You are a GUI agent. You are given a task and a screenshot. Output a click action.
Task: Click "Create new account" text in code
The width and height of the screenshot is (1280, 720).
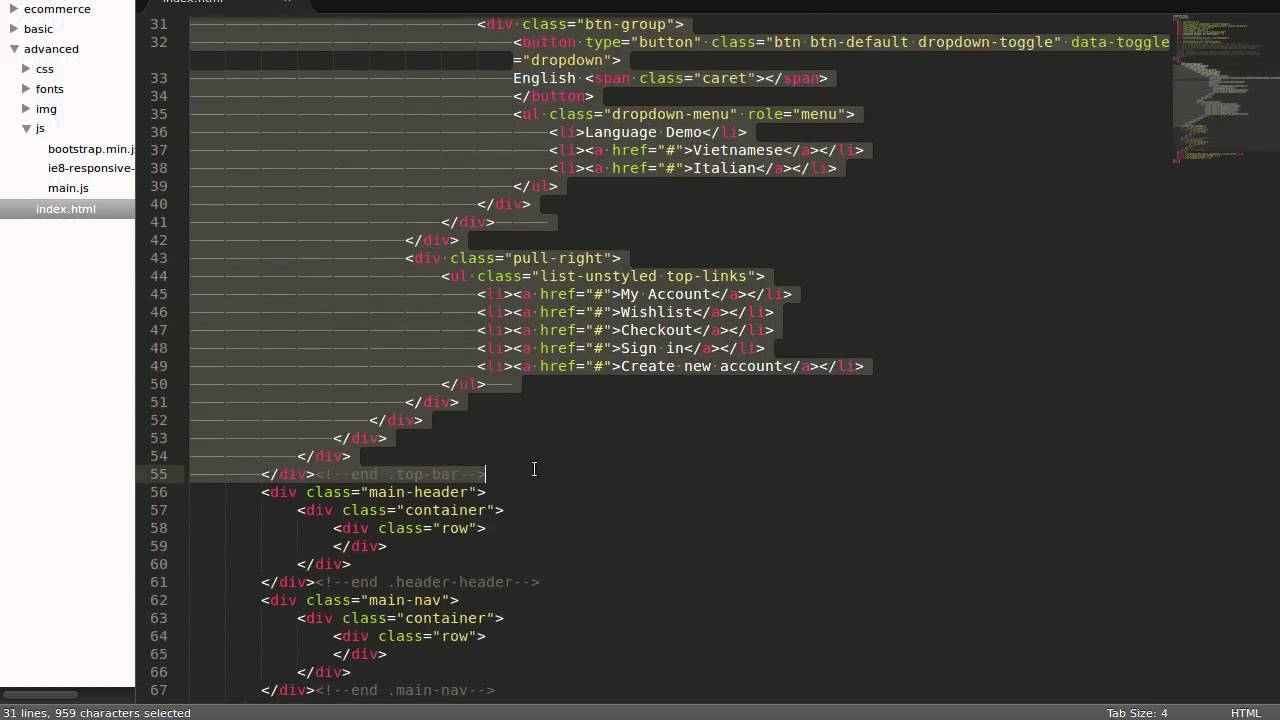point(702,366)
